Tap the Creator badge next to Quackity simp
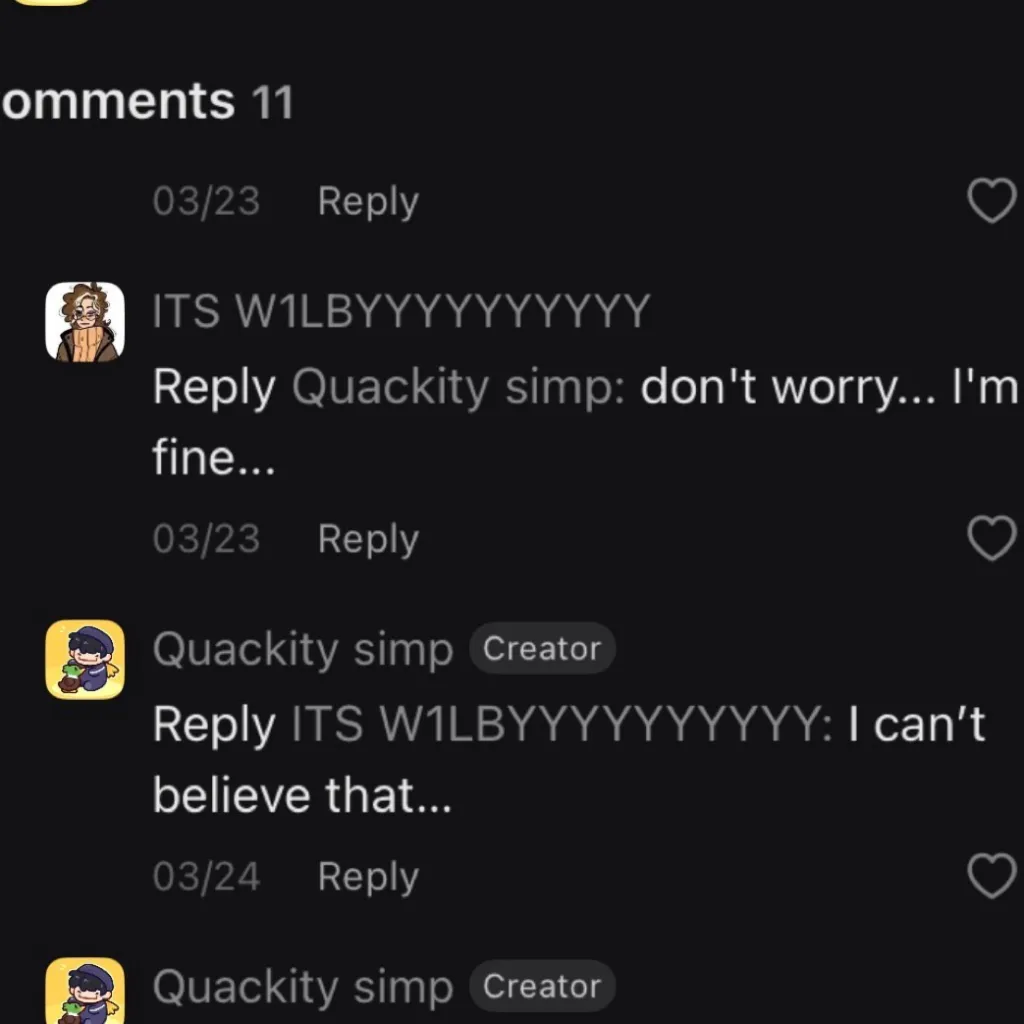Screen dimensions: 1024x1024 tap(542, 648)
